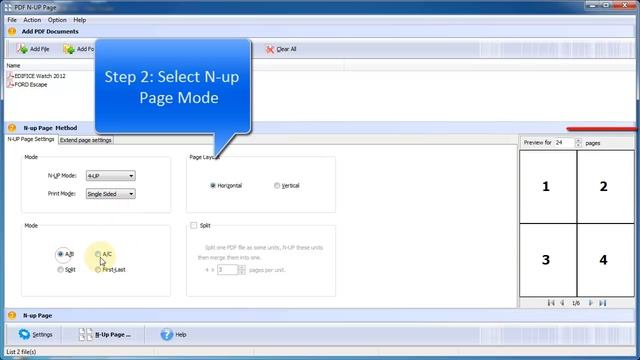Click preview cell number 1
The height and width of the screenshot is (360, 640).
[548, 187]
